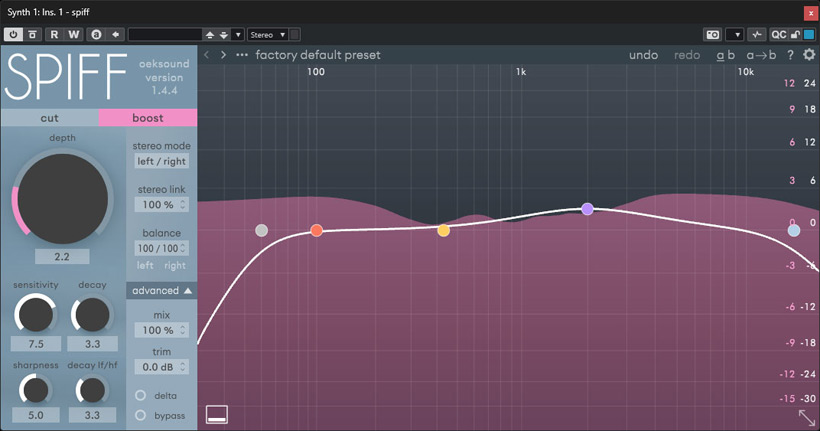Image resolution: width=820 pixels, height=431 pixels.
Task: Select the purple EQ node
Action: 587,209
